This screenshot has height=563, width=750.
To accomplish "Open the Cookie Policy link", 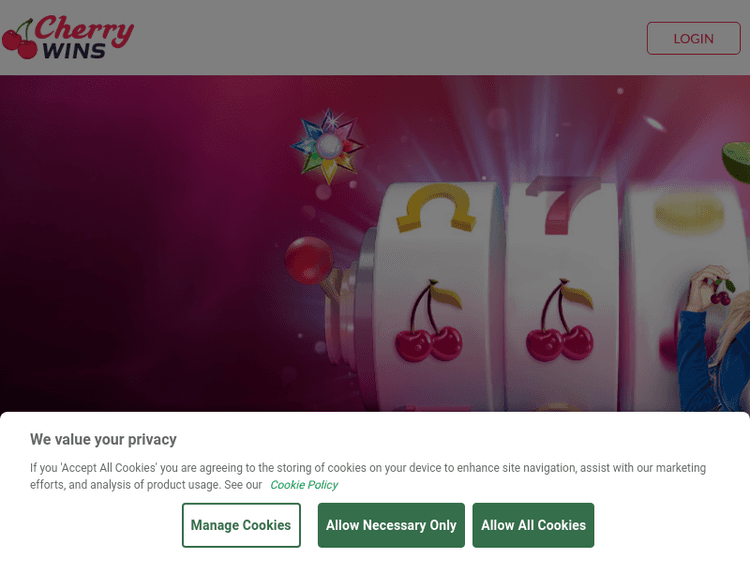I will click(x=304, y=485).
